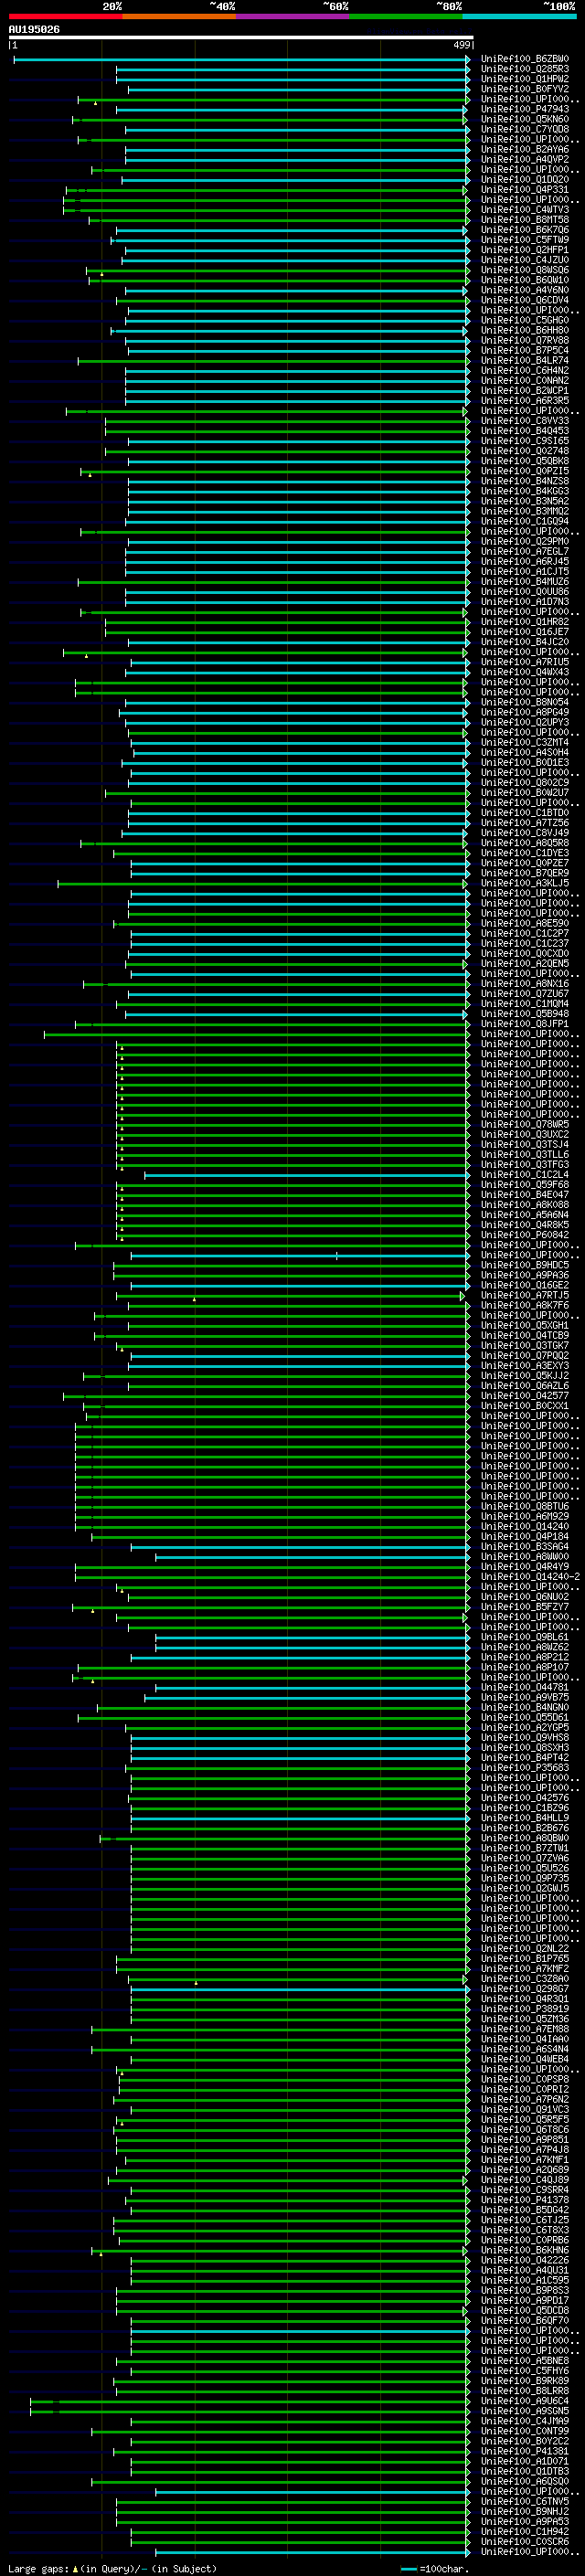Click the purple ~60% identity legend segment
This screenshot has height=2576, width=585.
293,17
